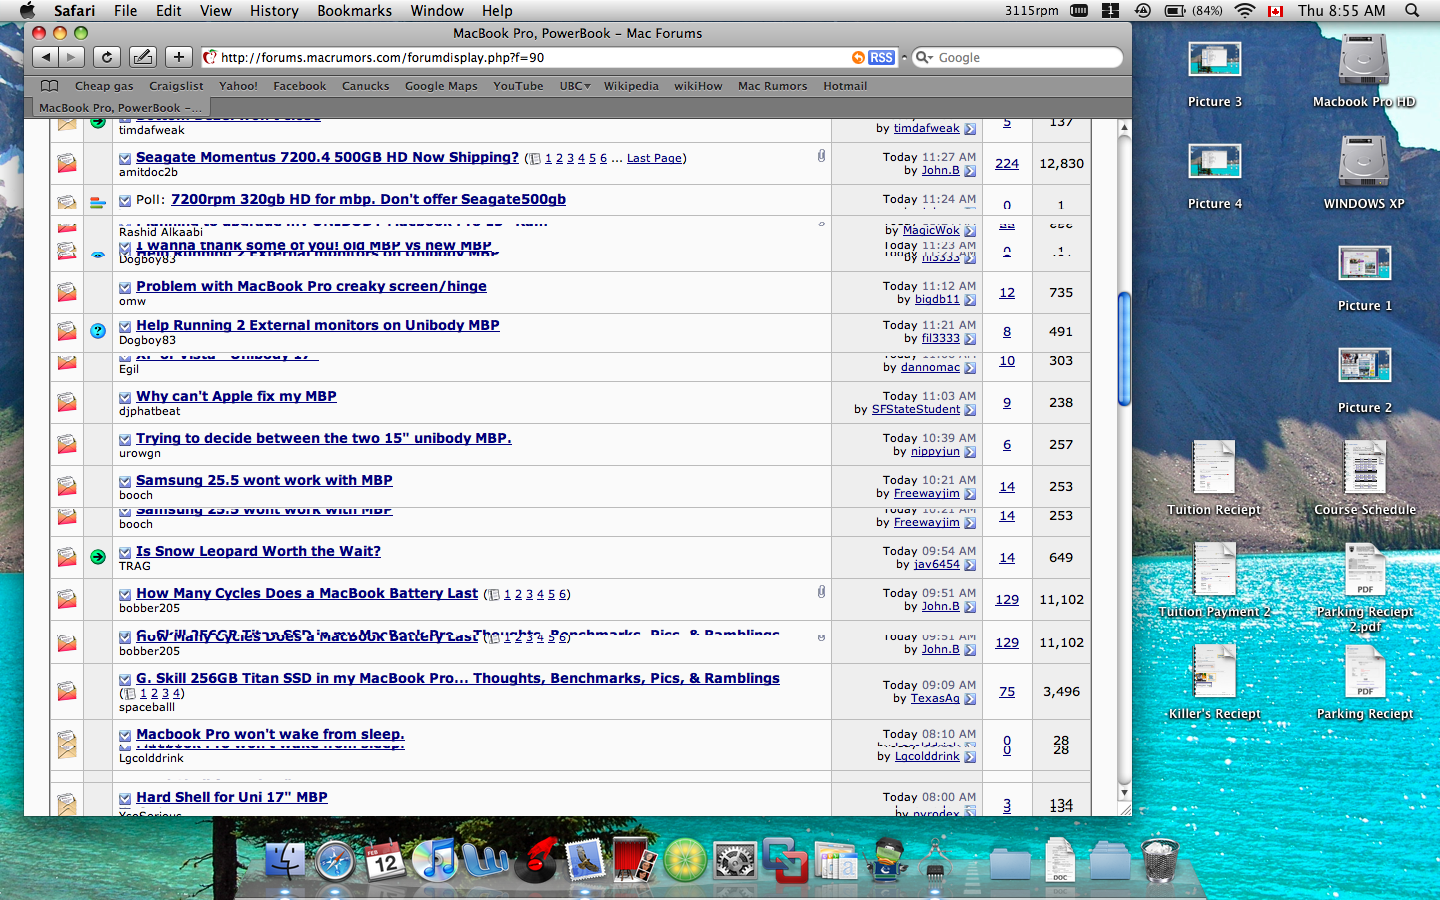The height and width of the screenshot is (900, 1440).
Task: Launch iTunes from the Dock
Action: [435, 859]
